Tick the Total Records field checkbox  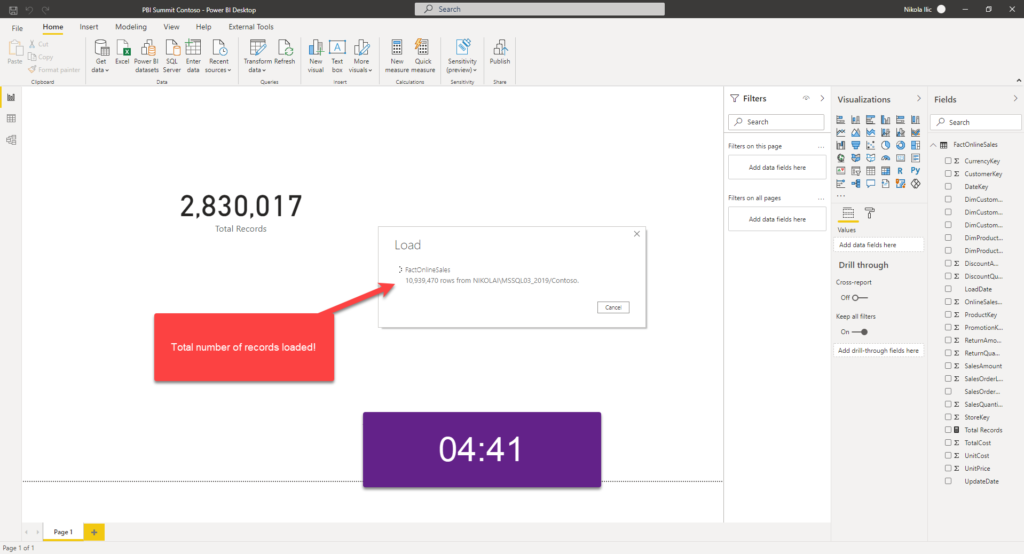(948, 430)
